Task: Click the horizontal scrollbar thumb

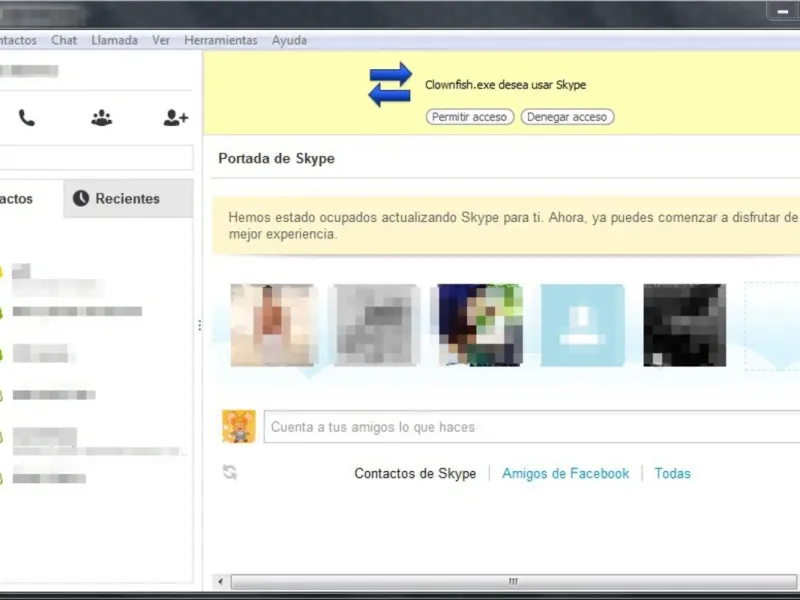Action: [513, 582]
